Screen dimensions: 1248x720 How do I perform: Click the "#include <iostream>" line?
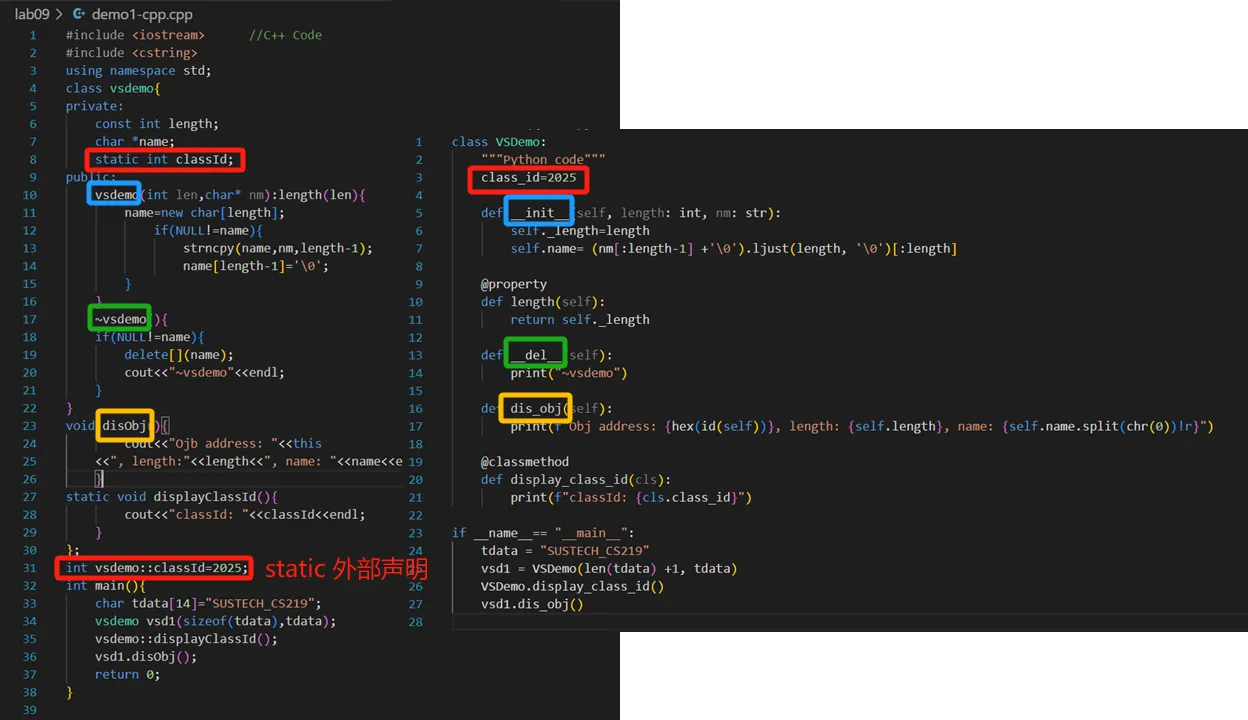pos(135,35)
